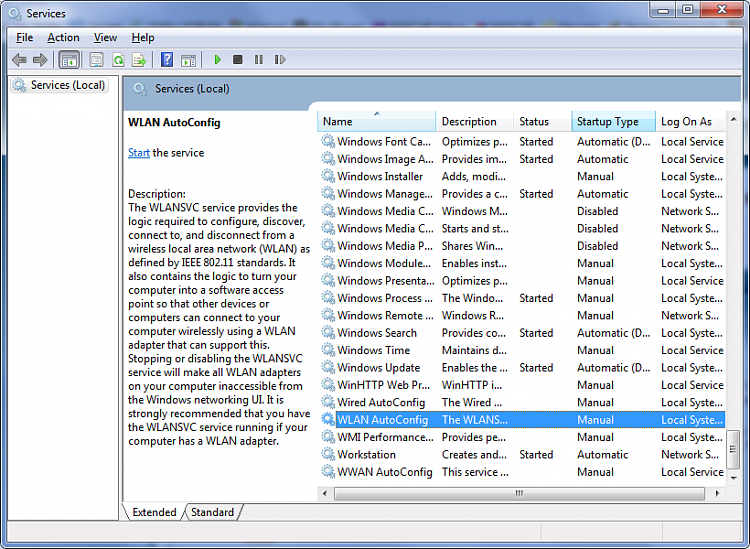Close the Services window
Screen dimensions: 750x549
pyautogui.click(x=722, y=9)
